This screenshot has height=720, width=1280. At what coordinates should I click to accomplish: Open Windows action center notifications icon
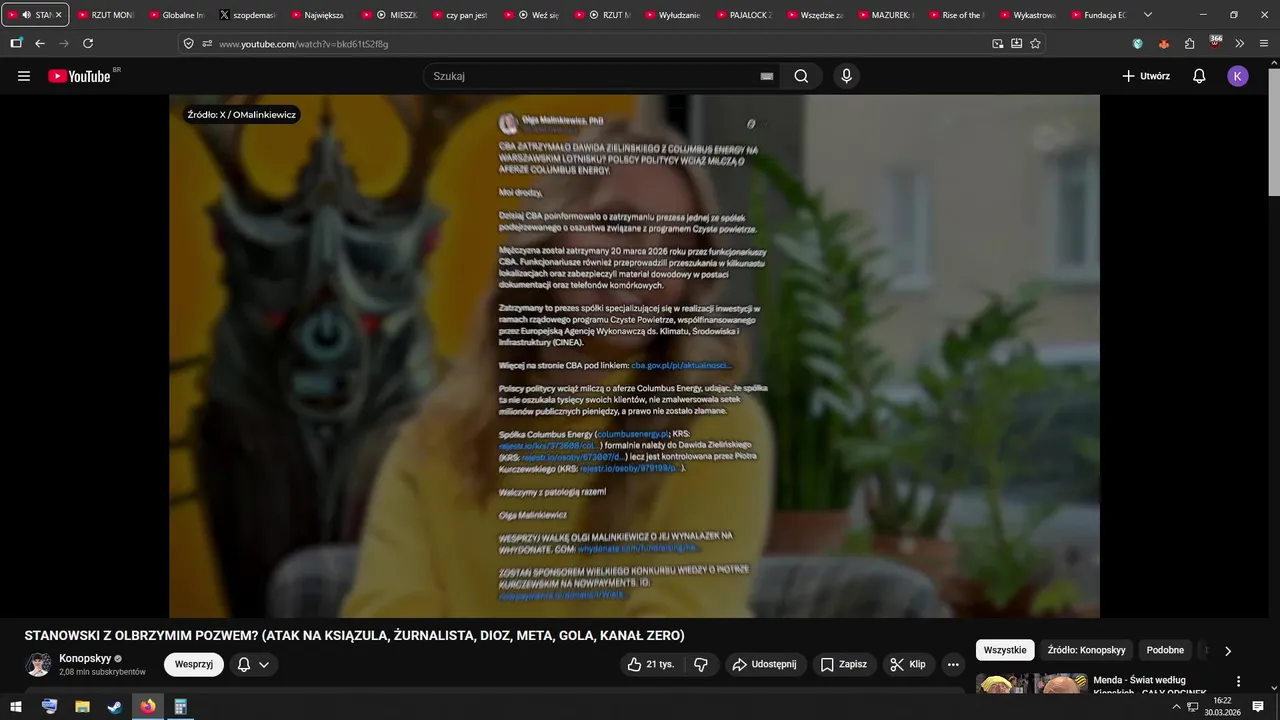(1258, 706)
